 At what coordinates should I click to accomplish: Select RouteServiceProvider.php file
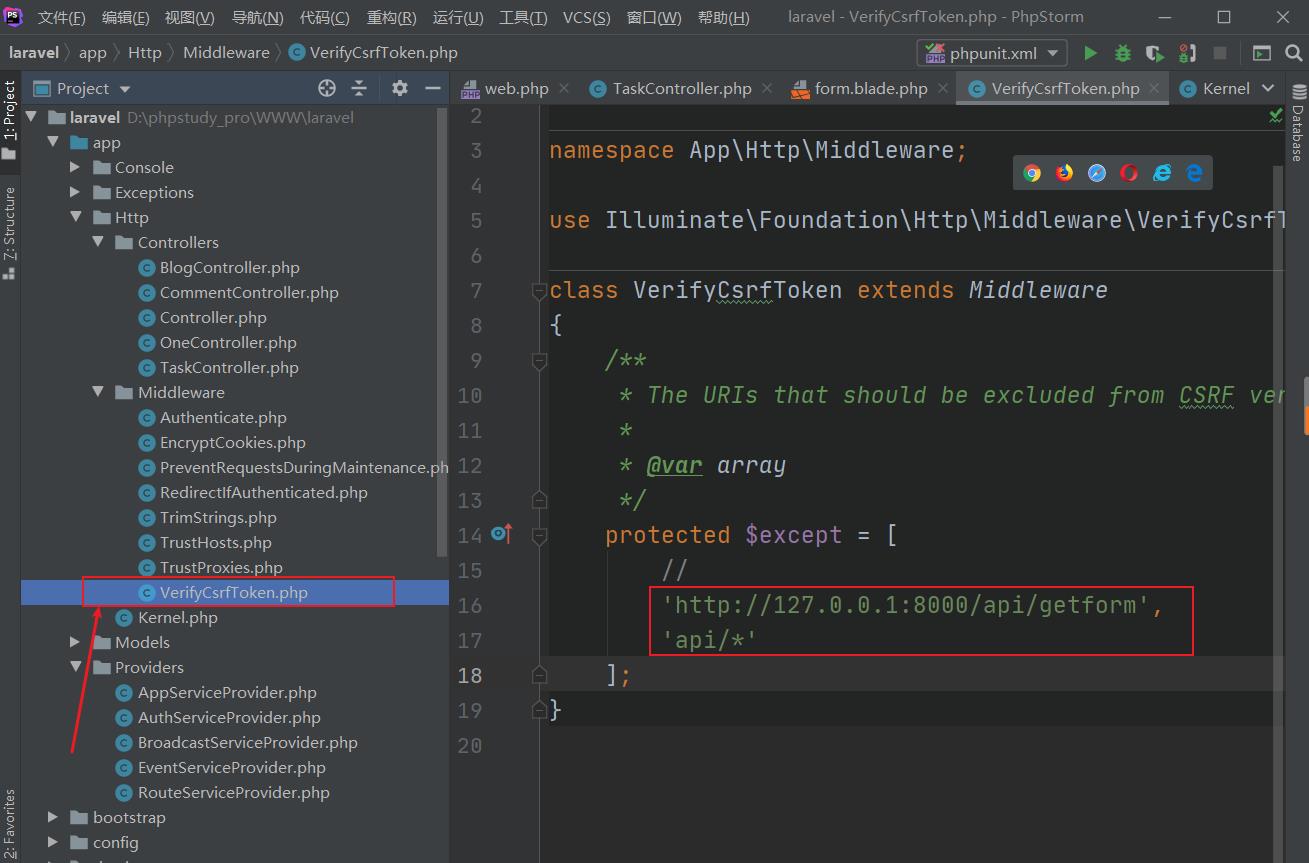pyautogui.click(x=233, y=792)
